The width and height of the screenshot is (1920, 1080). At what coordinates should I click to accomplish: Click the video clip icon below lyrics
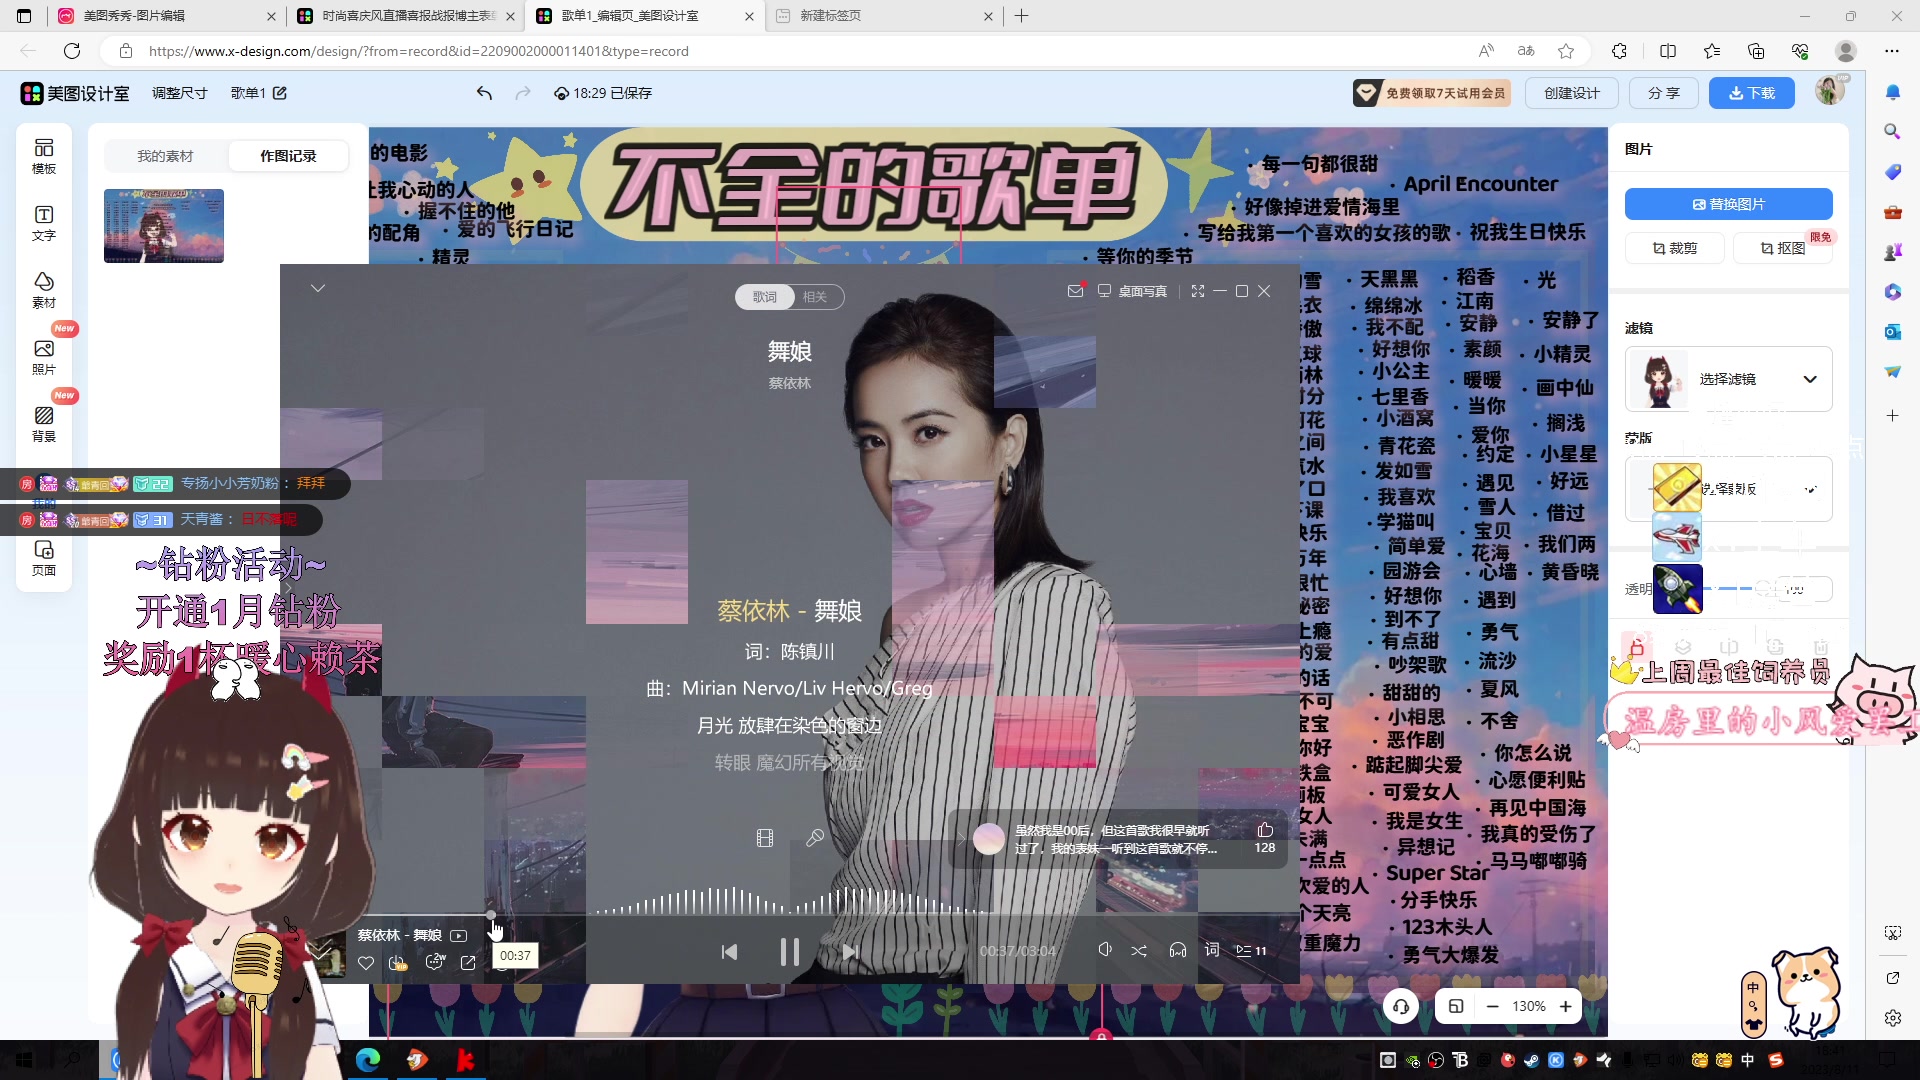765,838
